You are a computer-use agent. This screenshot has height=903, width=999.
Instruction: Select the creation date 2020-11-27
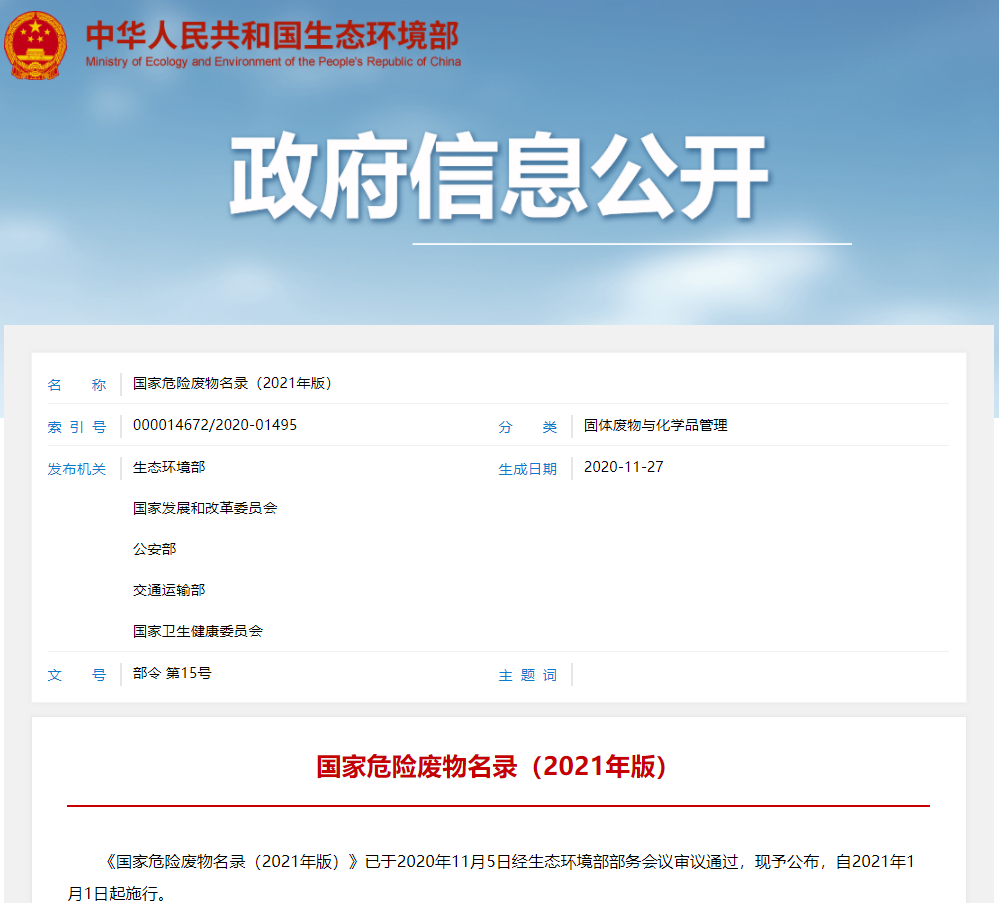click(x=624, y=467)
